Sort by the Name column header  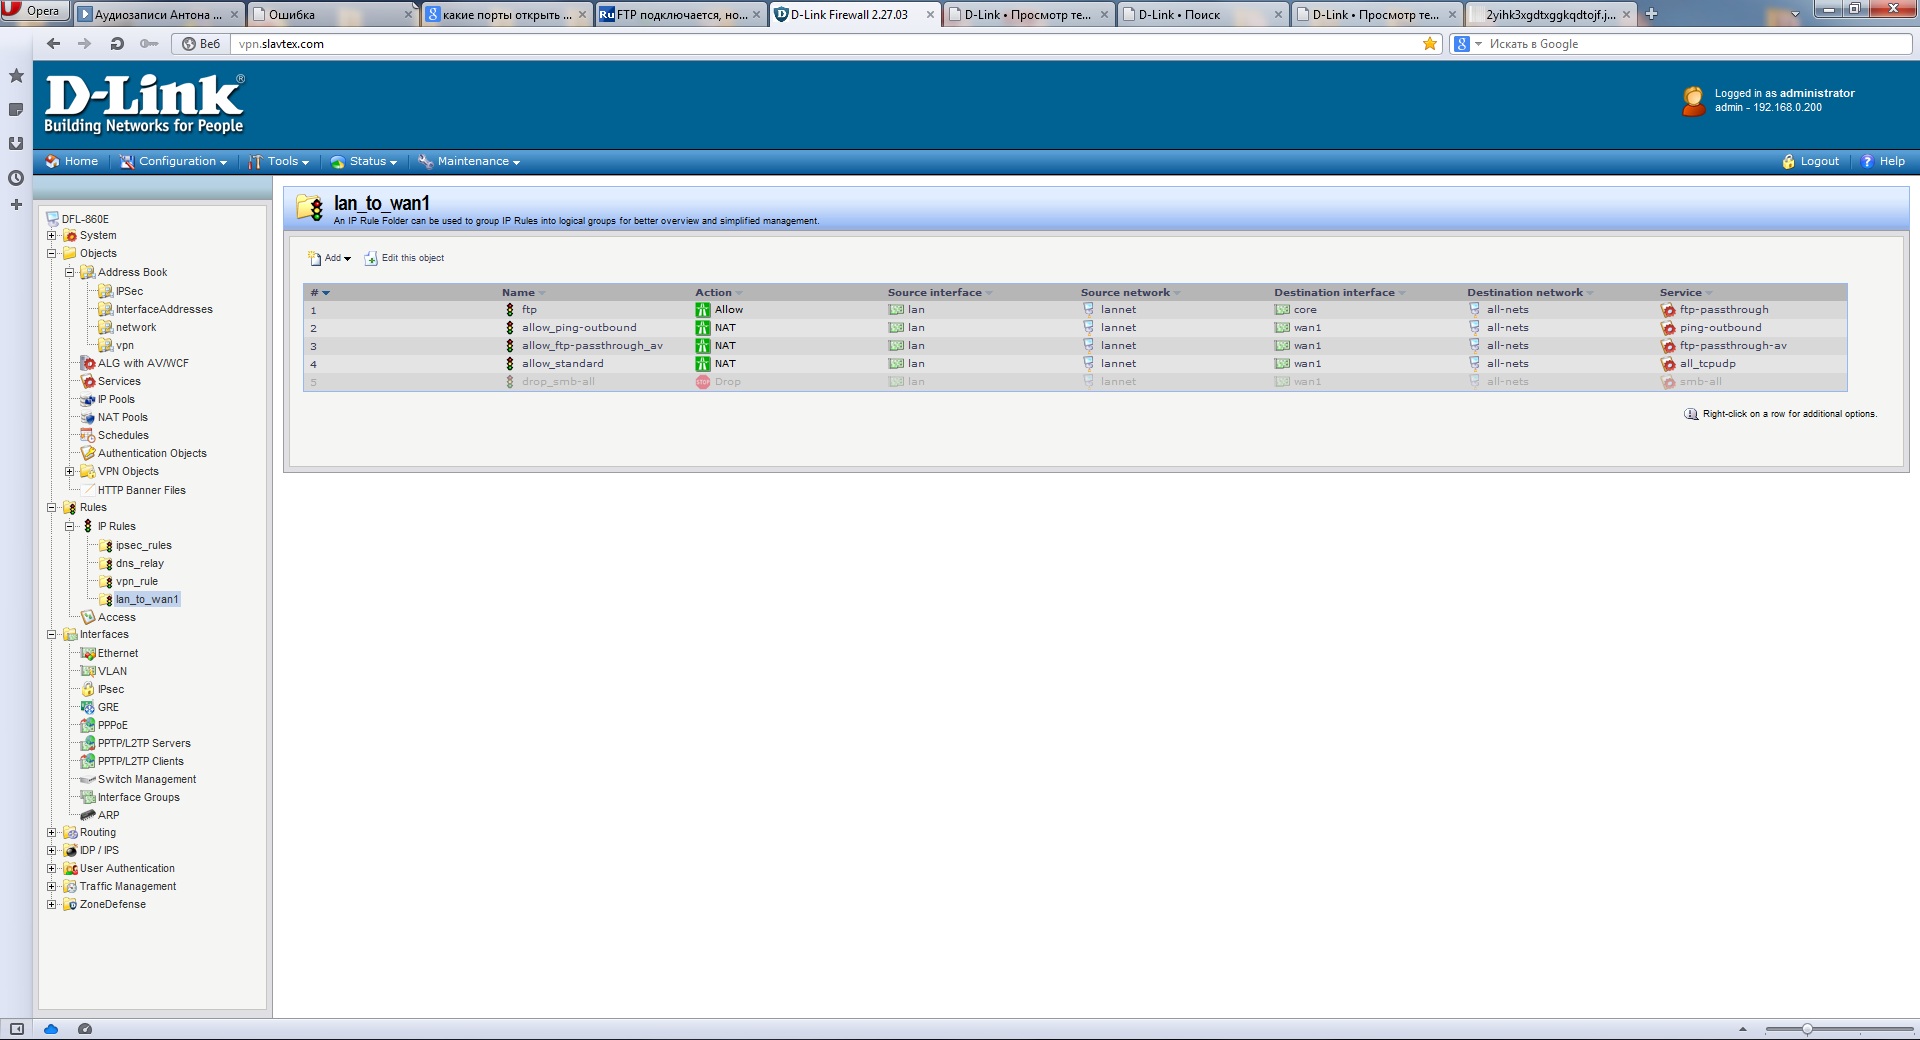[523, 293]
